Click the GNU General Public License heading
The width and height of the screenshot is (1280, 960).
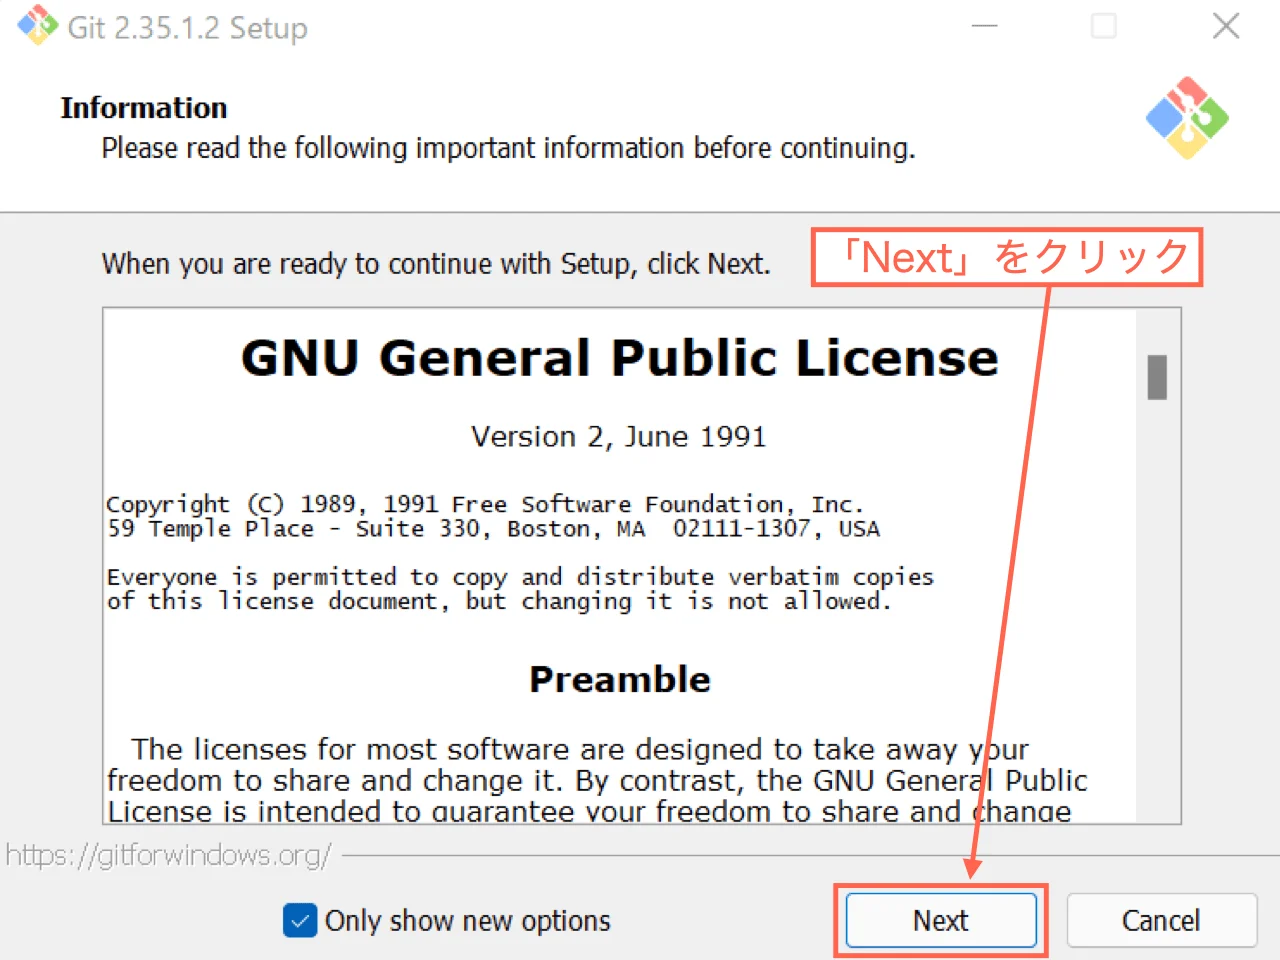click(x=619, y=358)
